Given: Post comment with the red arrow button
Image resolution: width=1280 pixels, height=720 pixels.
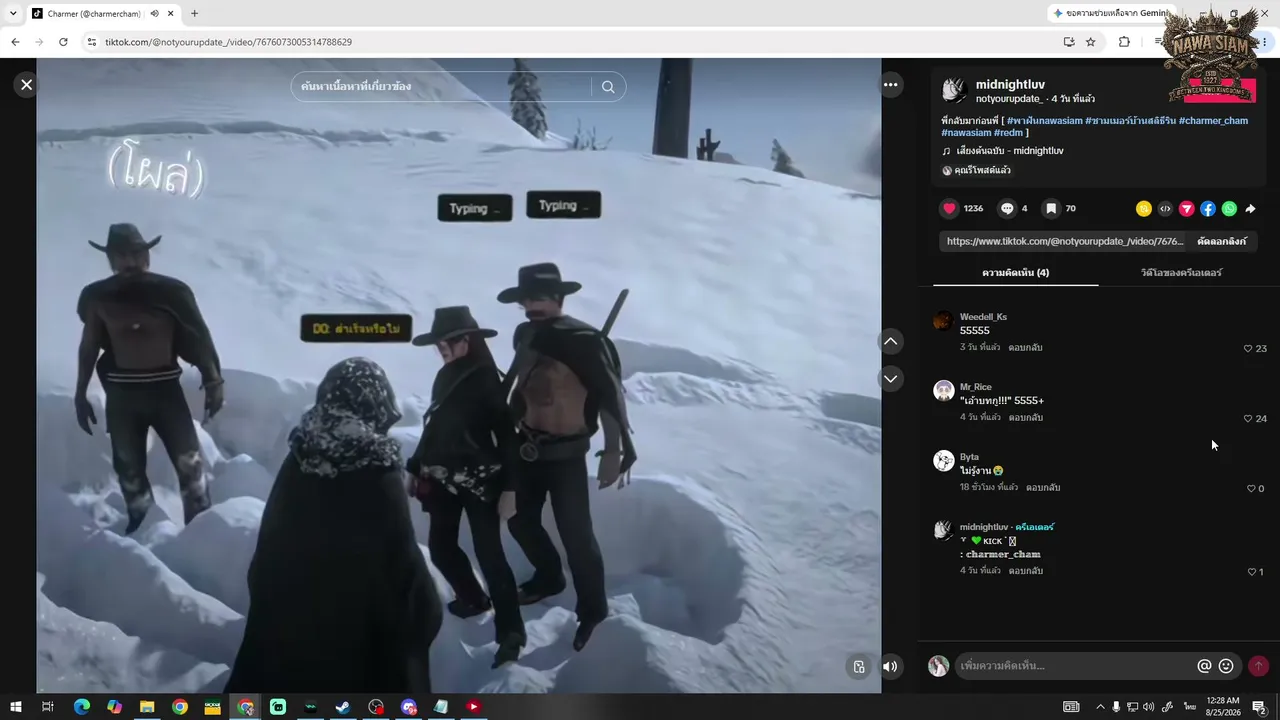Looking at the screenshot, I should (1258, 666).
